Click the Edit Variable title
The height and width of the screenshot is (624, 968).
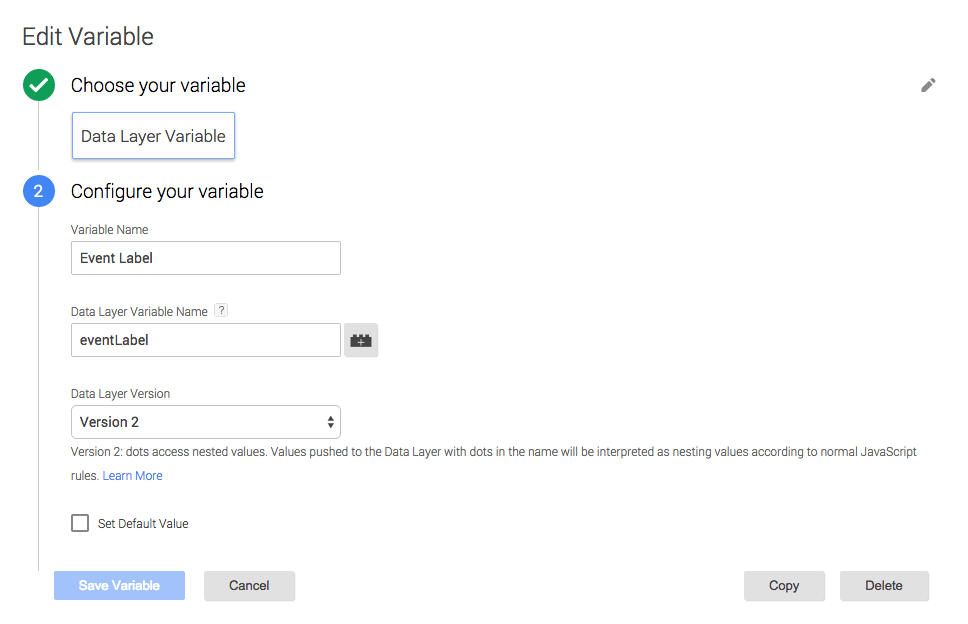(88, 36)
